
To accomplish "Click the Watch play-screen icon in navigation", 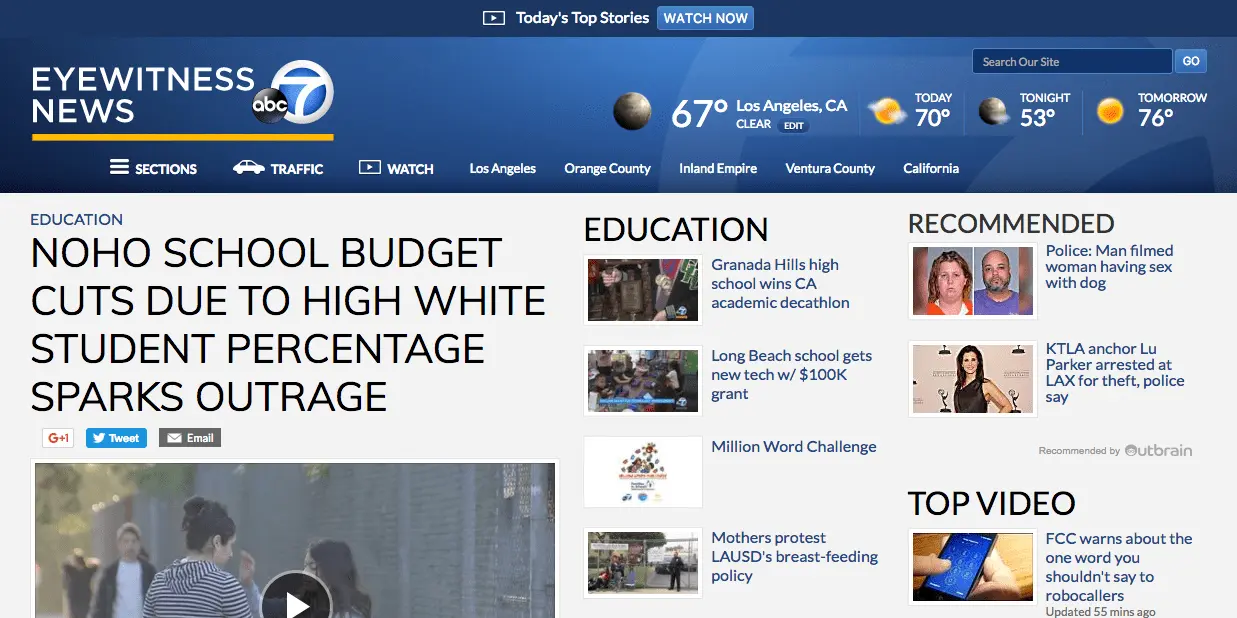I will pos(370,167).
